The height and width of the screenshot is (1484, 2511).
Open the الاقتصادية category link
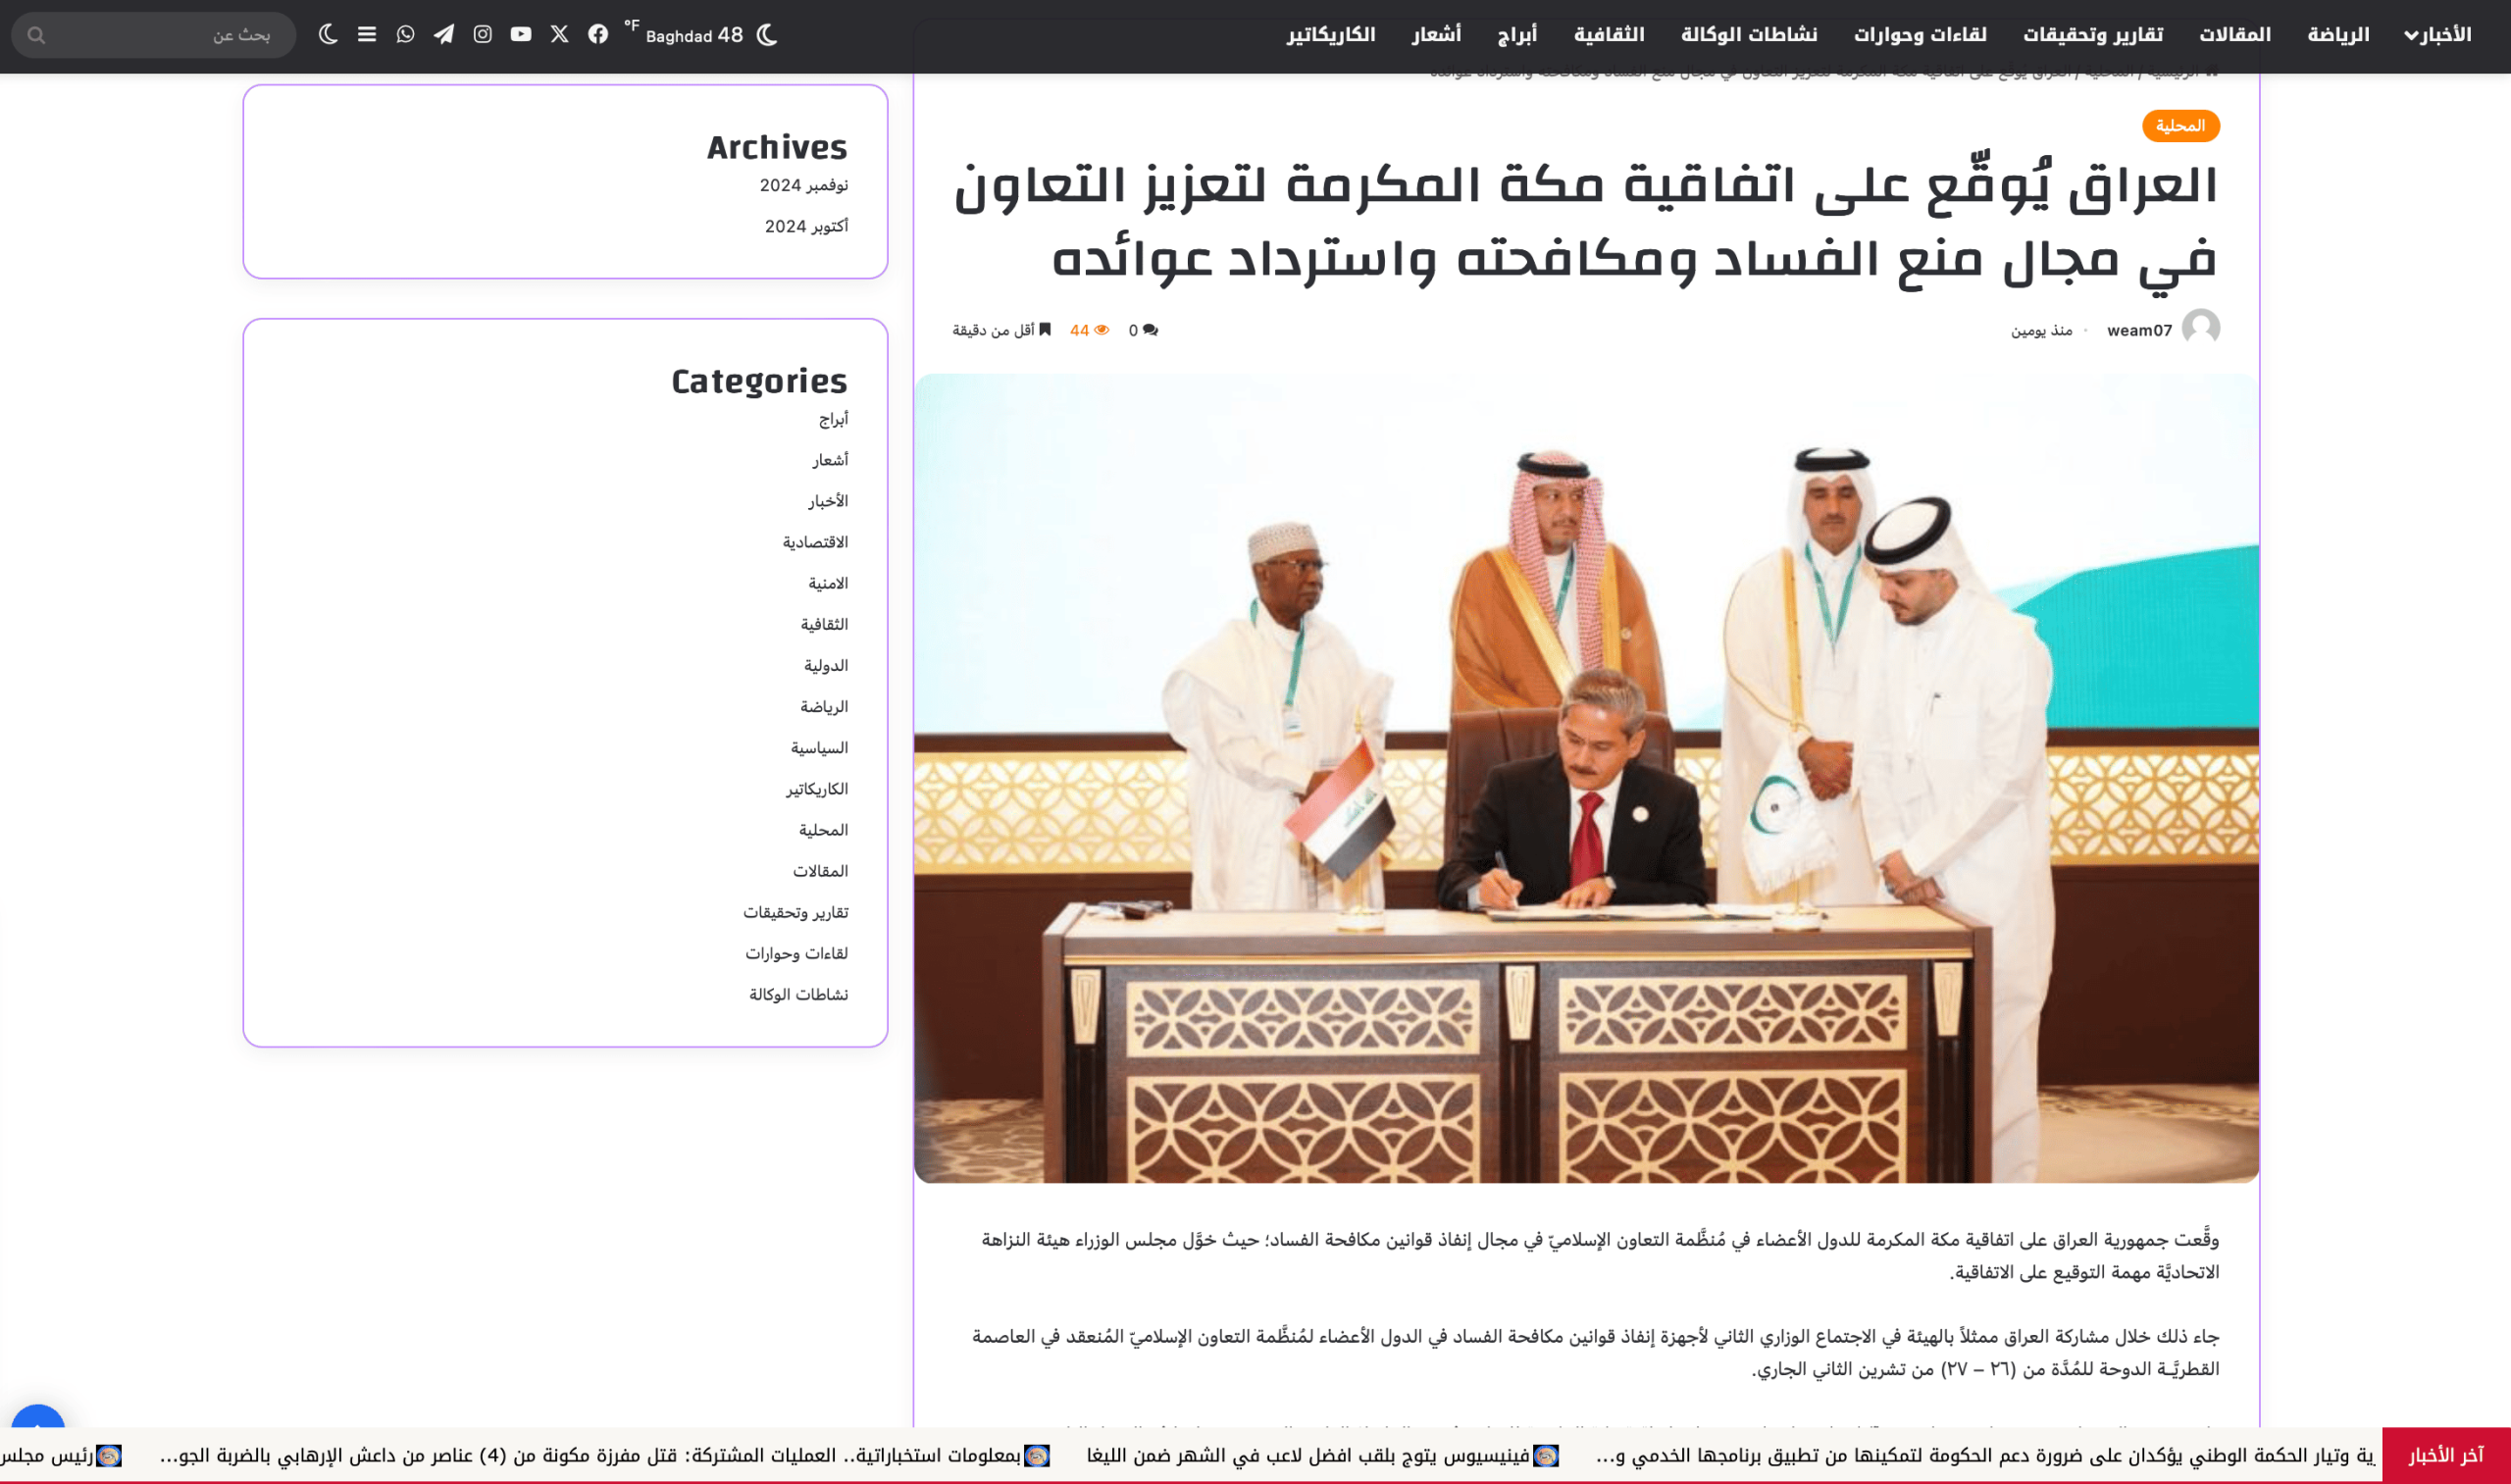815,542
